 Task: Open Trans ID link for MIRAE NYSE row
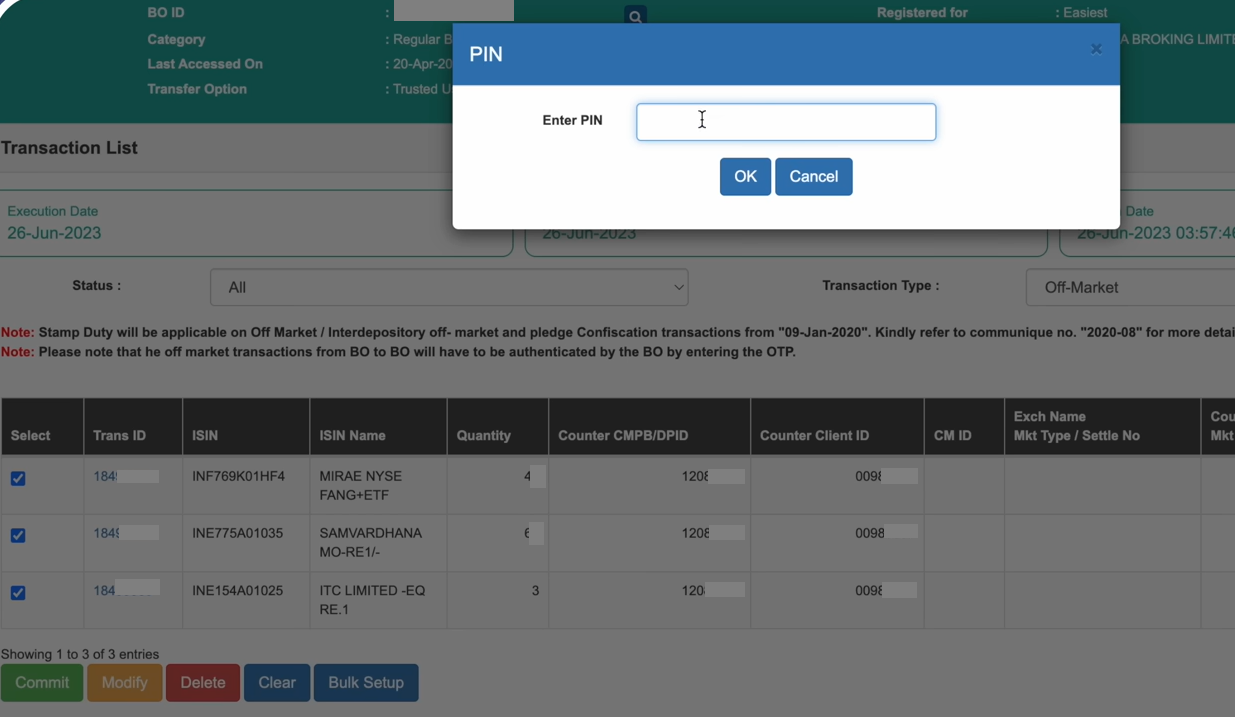[x=105, y=477]
